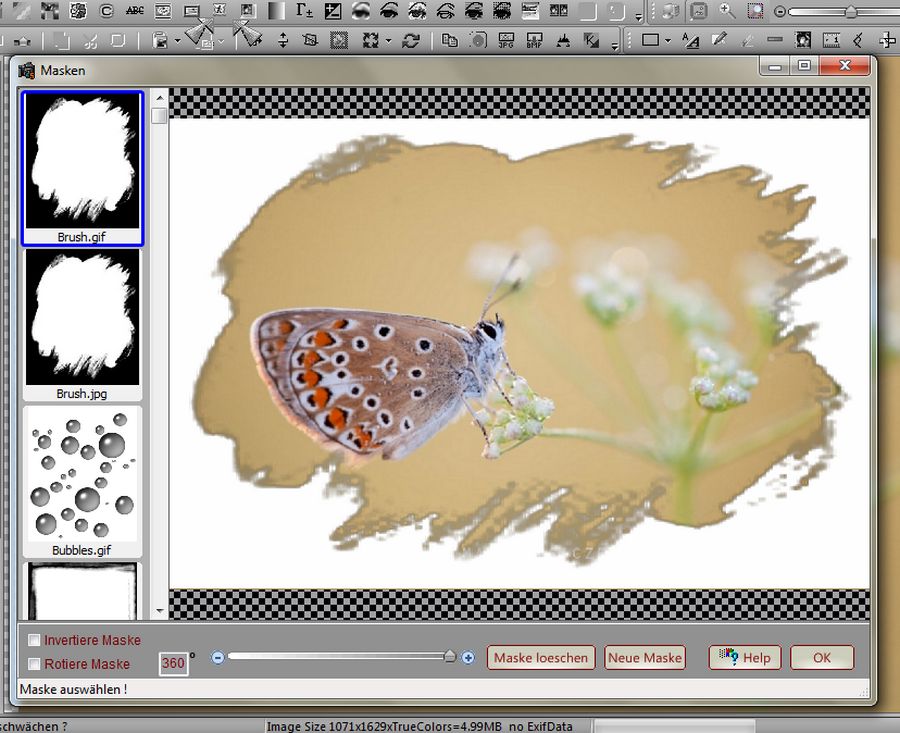
Task: Click the refresh arrows toolbar icon
Action: tap(410, 41)
